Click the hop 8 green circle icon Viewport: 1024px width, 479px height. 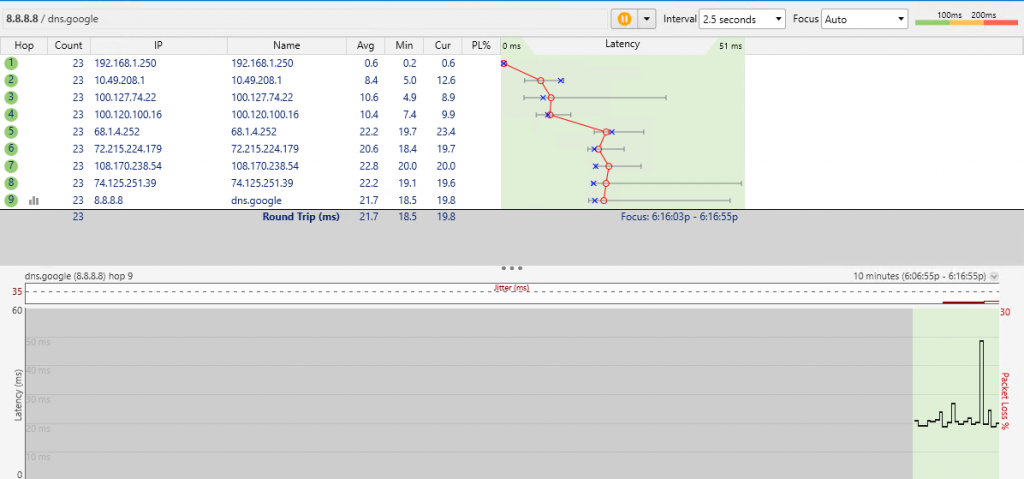coord(12,183)
